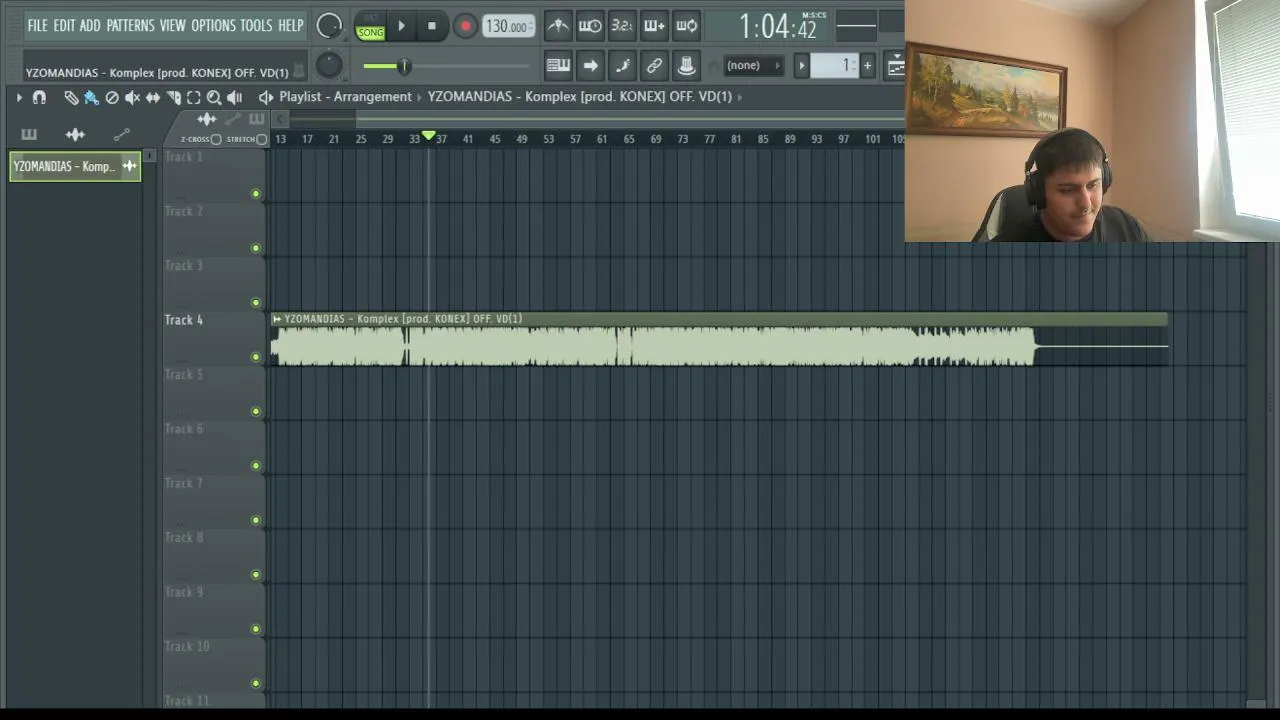Mute Track 2 using its green LED
1280x720 pixels.
pyautogui.click(x=256, y=248)
